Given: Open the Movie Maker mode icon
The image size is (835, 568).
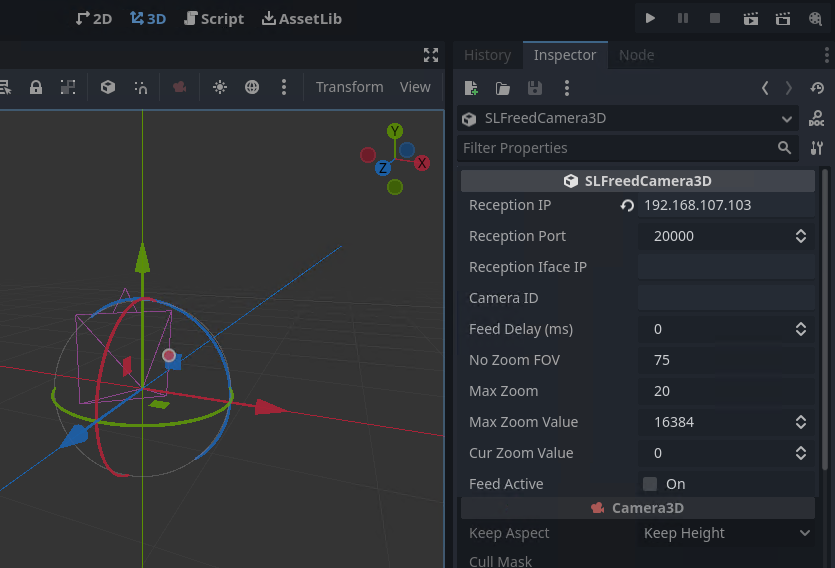Looking at the screenshot, I should [815, 19].
